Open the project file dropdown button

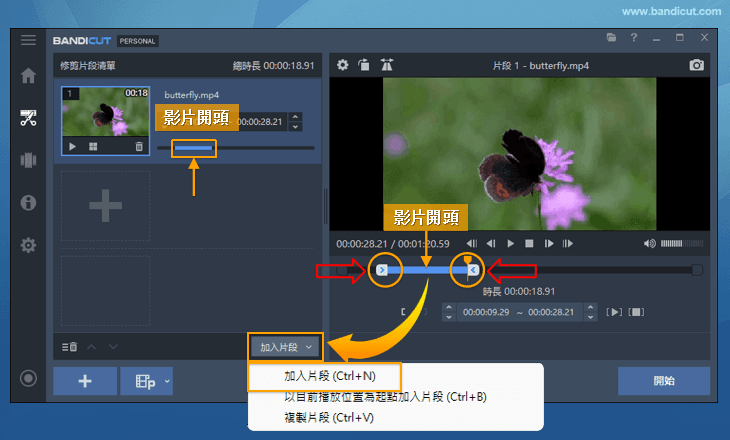[147, 381]
